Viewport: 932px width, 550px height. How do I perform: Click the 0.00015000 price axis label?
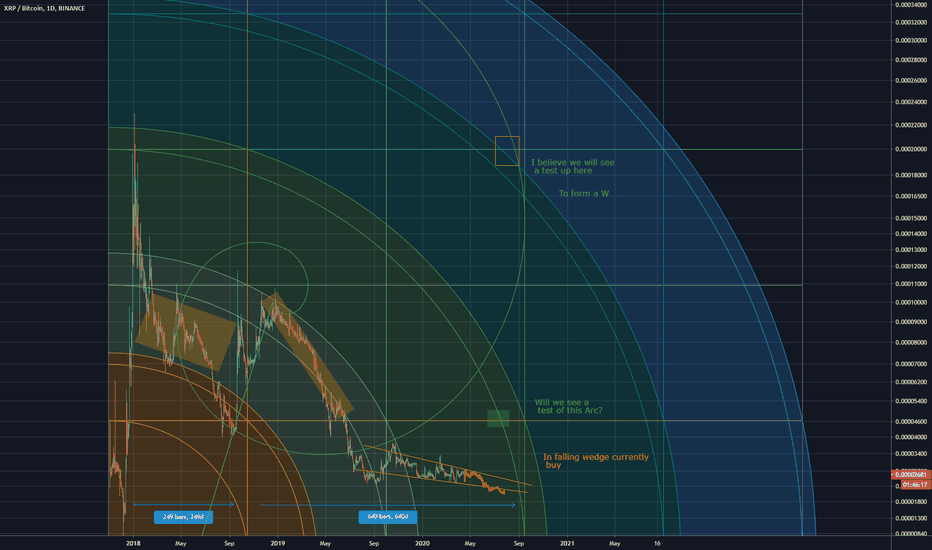[911, 218]
